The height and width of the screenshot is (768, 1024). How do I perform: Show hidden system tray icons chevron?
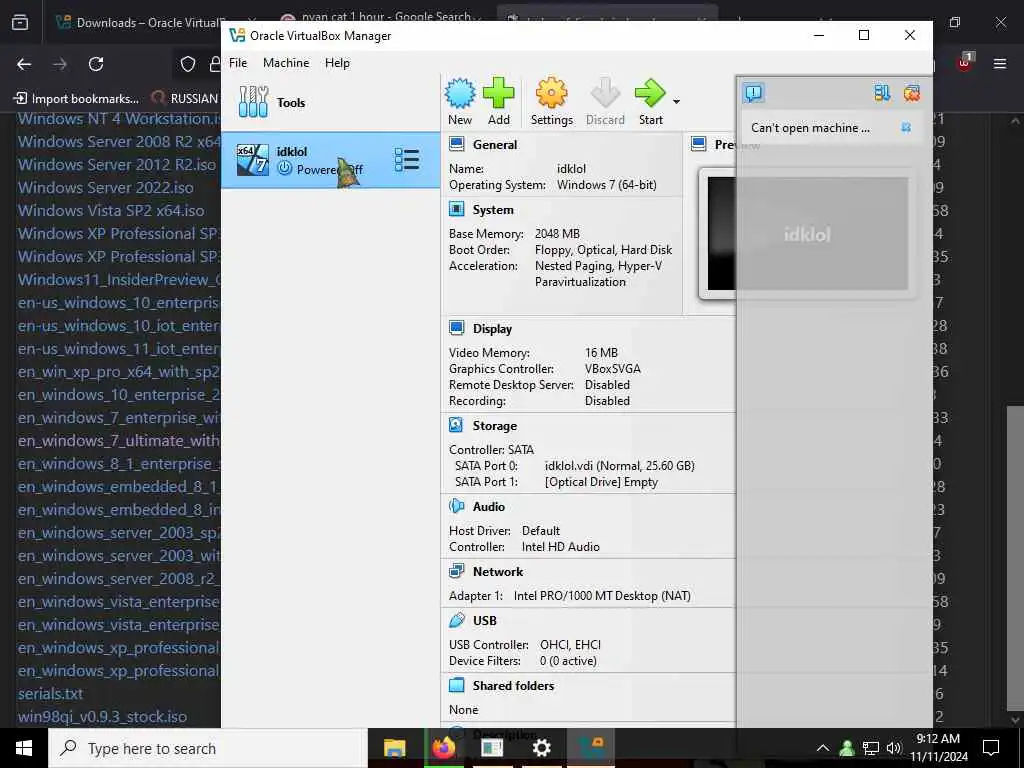click(x=823, y=748)
